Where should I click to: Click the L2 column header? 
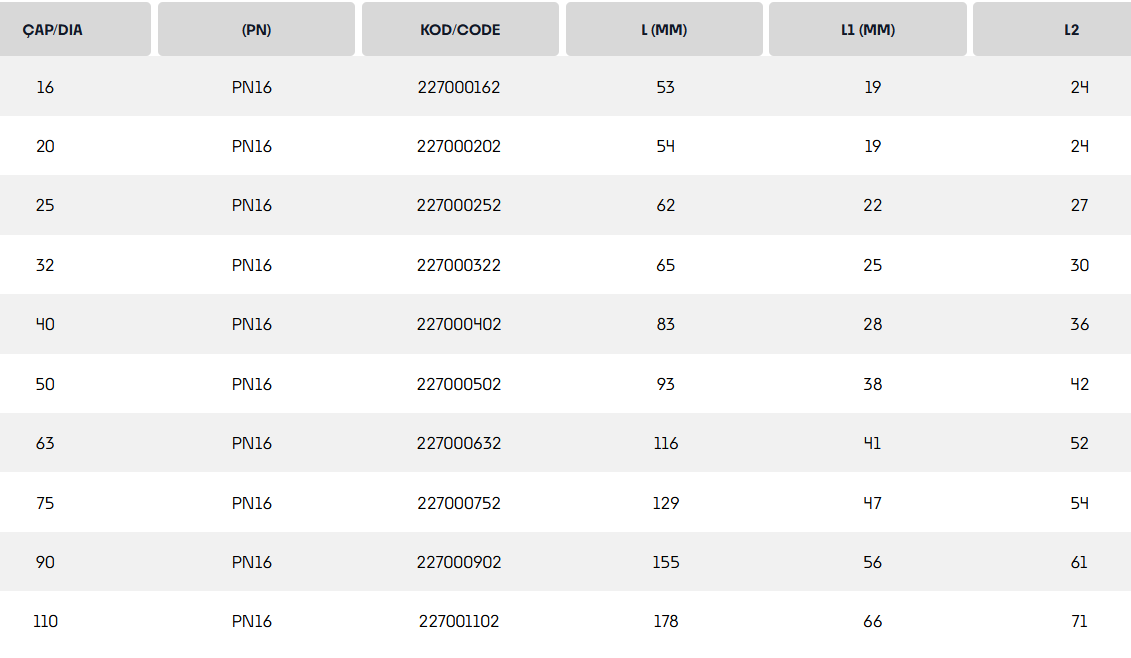1071,30
